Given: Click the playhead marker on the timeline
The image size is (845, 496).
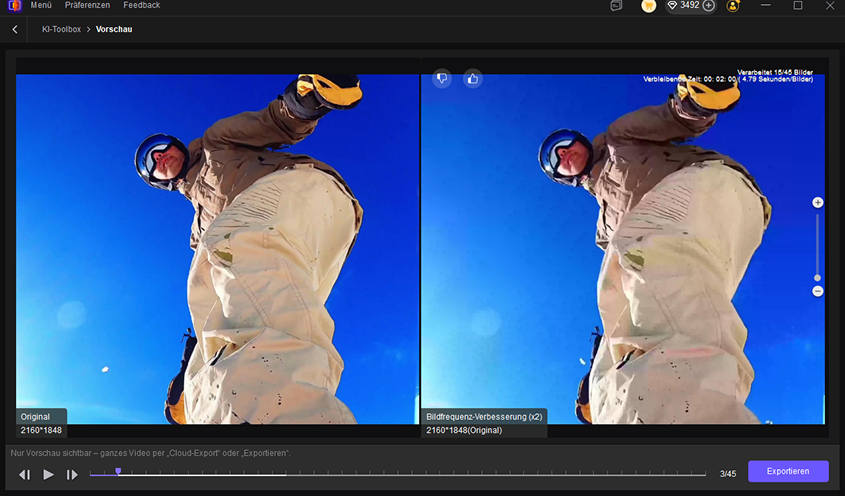Looking at the screenshot, I should click(118, 471).
